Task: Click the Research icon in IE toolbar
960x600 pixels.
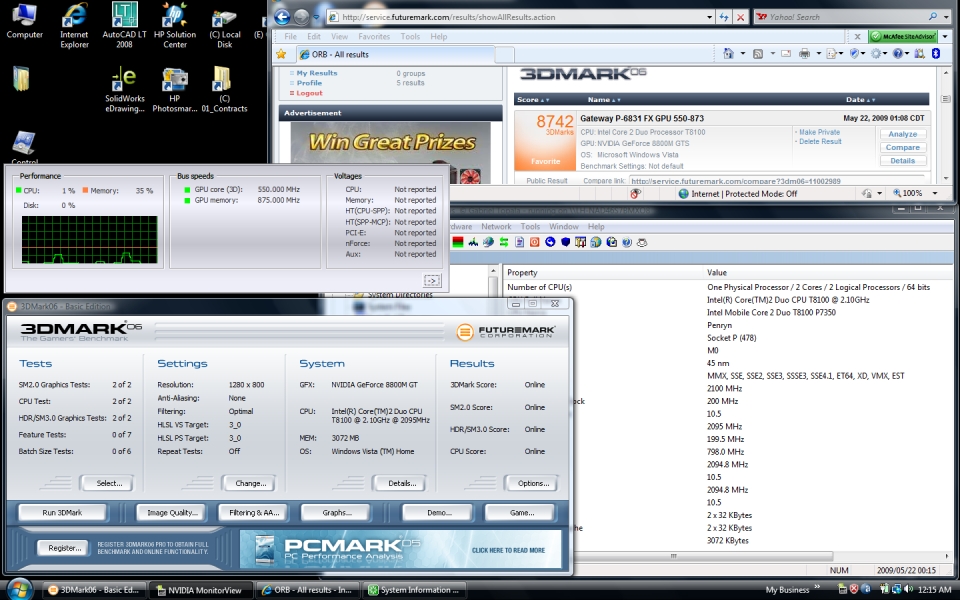Action: click(919, 54)
